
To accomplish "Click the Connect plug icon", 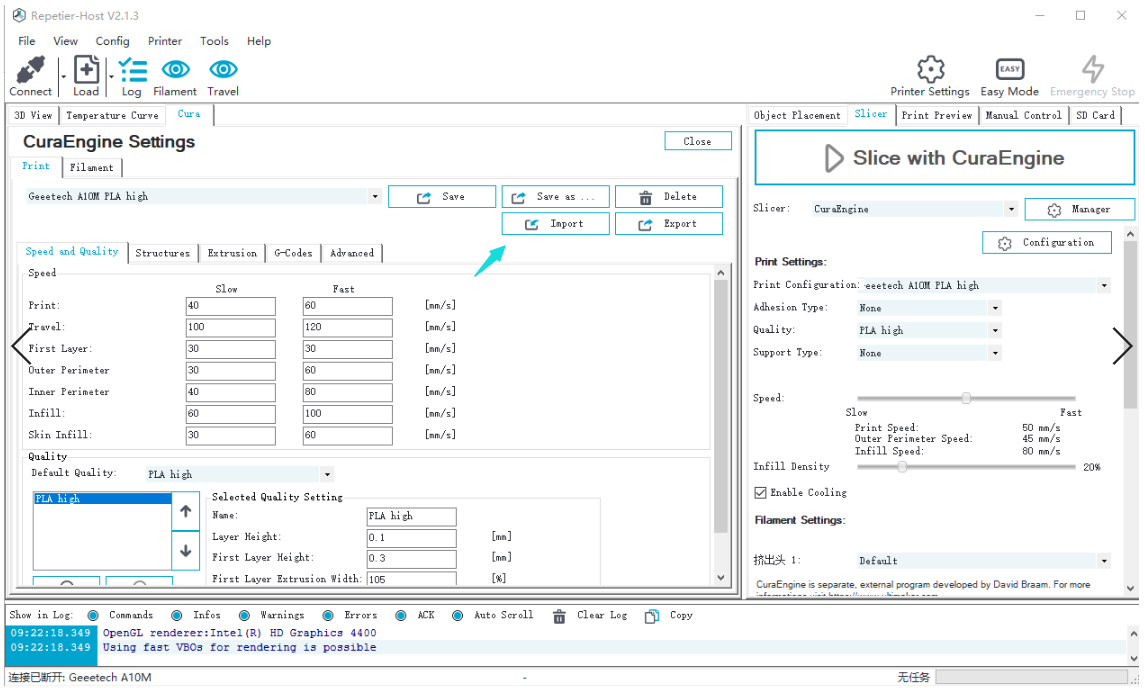I will (31, 71).
